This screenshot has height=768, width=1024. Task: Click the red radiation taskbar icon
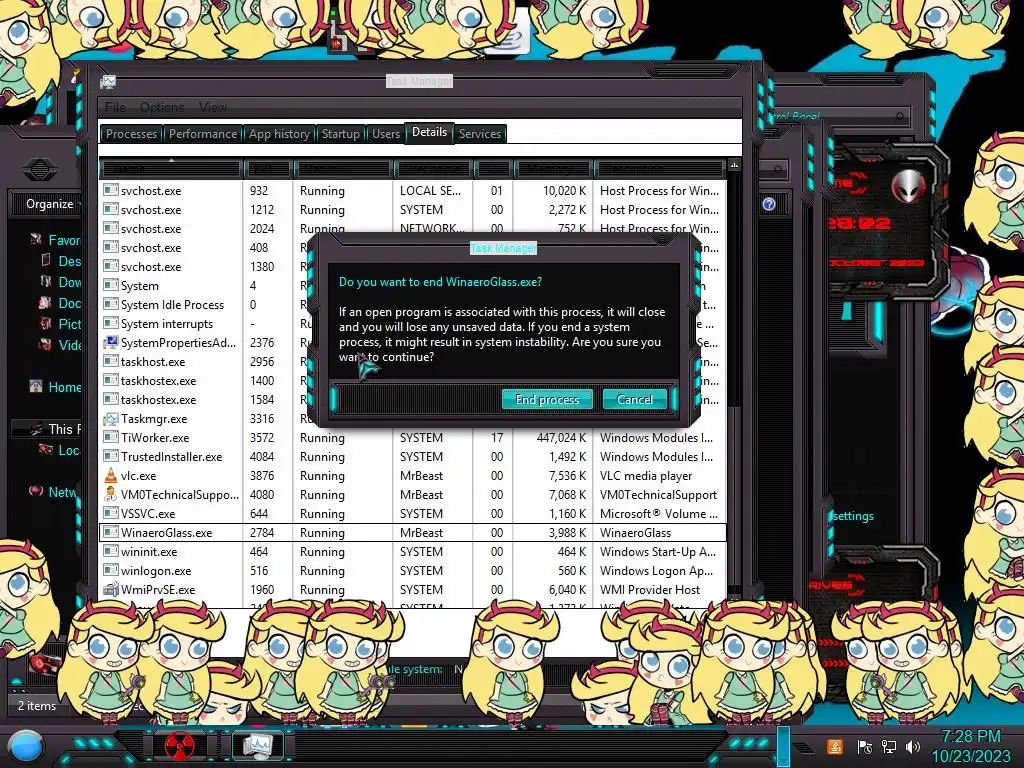point(179,746)
